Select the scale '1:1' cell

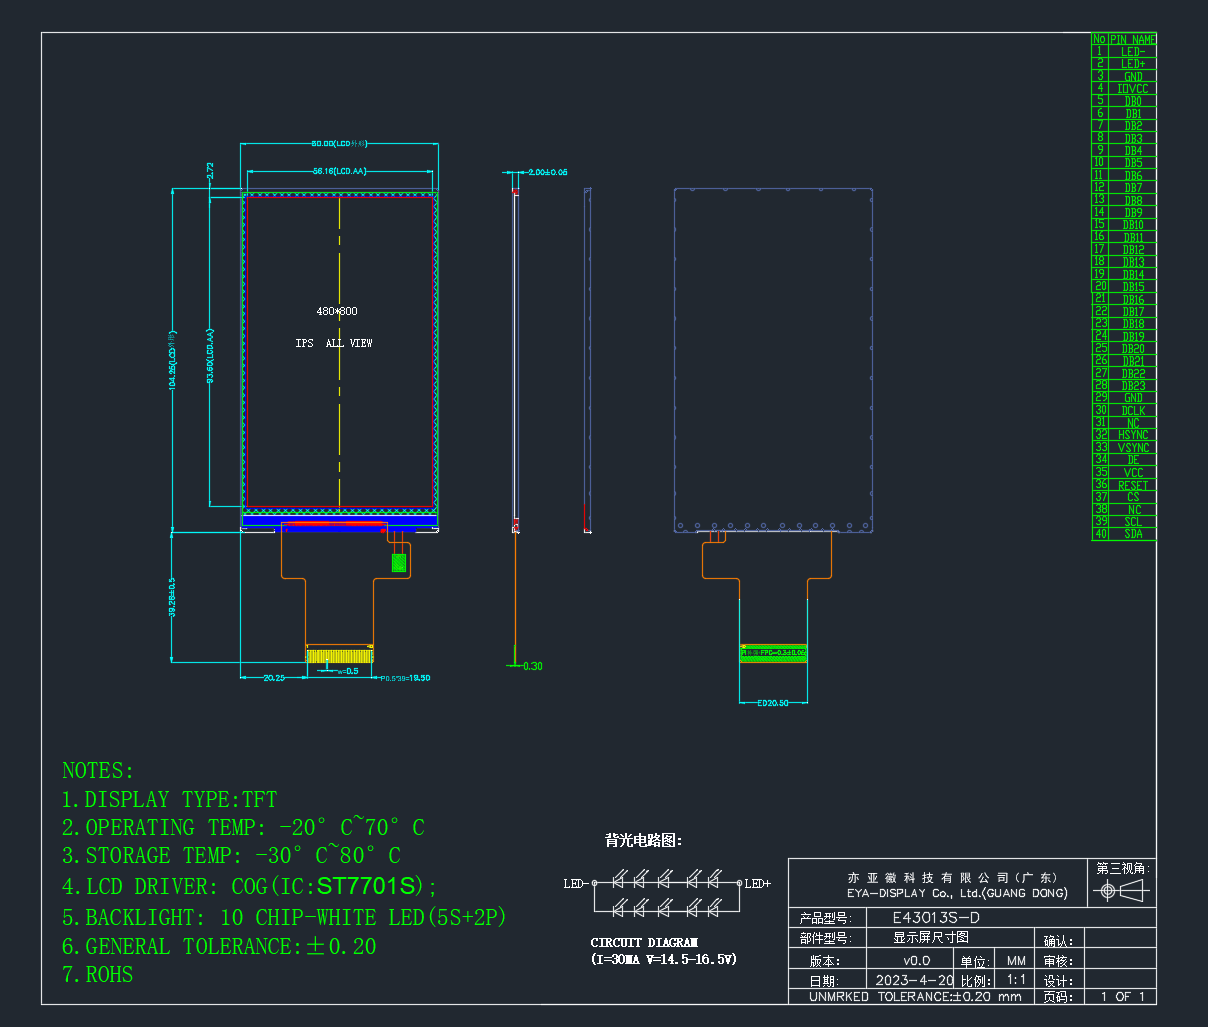click(1016, 980)
